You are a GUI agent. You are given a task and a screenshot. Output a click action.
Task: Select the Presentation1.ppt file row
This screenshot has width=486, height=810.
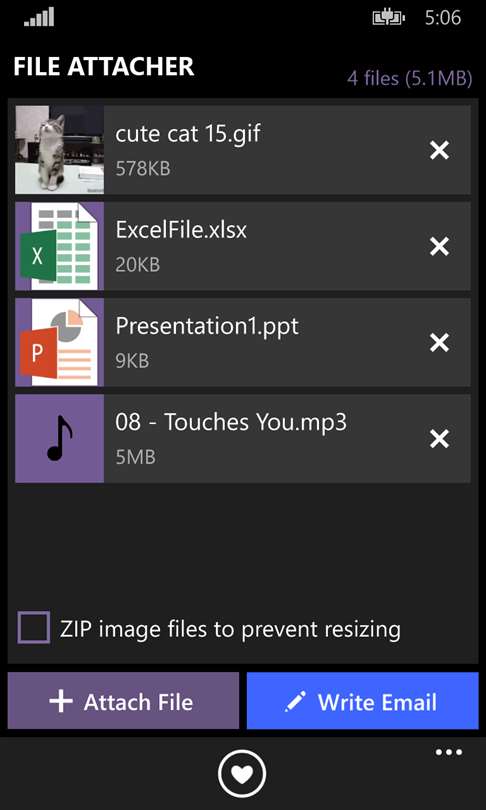tap(243, 342)
